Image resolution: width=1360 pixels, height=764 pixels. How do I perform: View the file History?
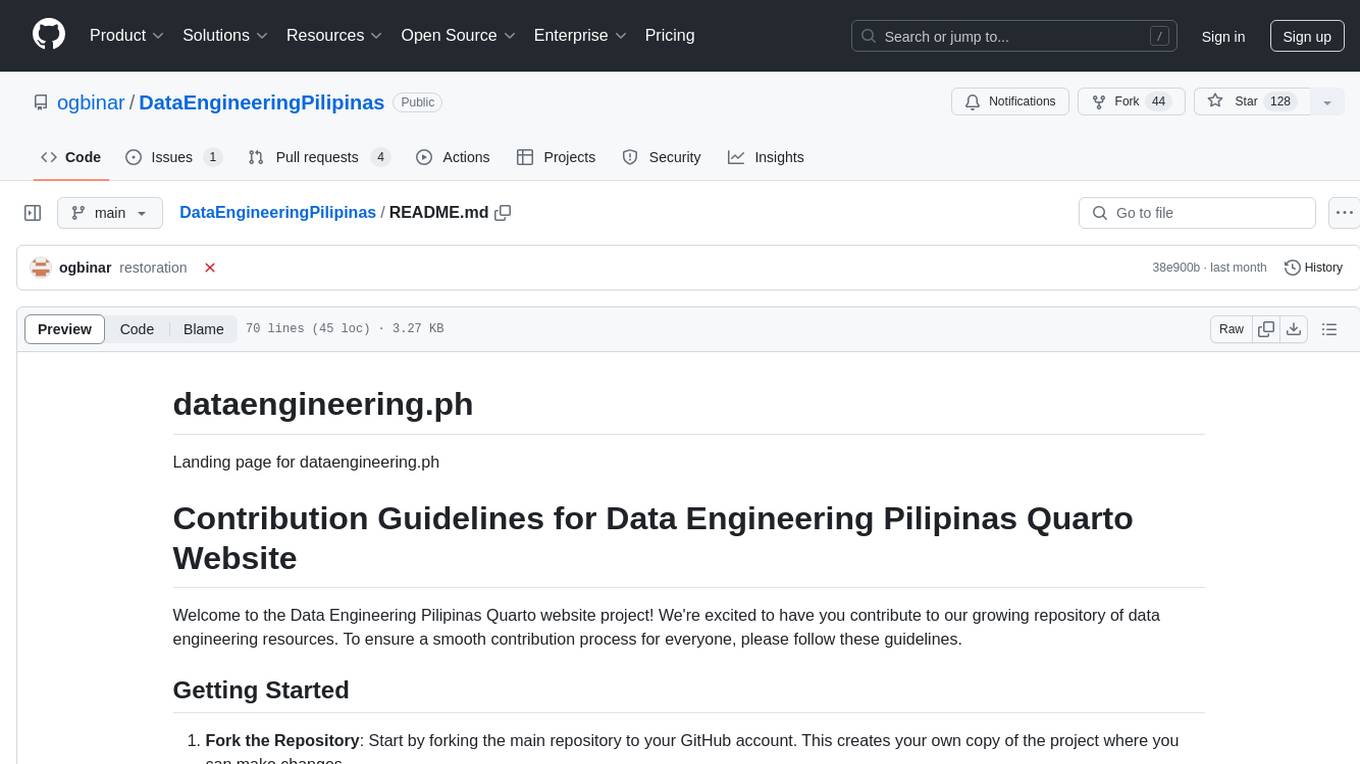coord(1313,268)
